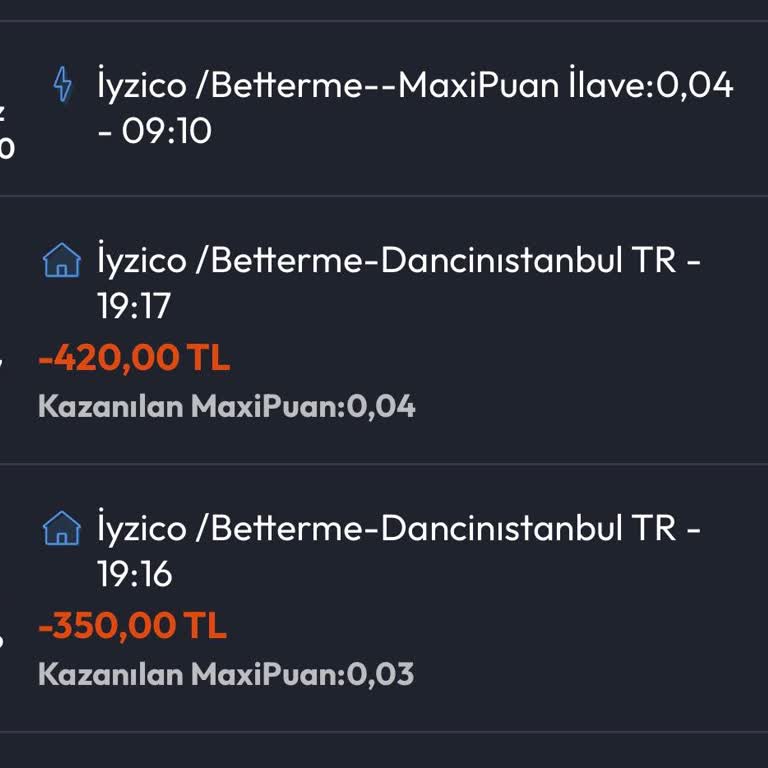Click the house icon of the 19:17 transaction
Viewport: 768px width, 768px height.
point(62,262)
